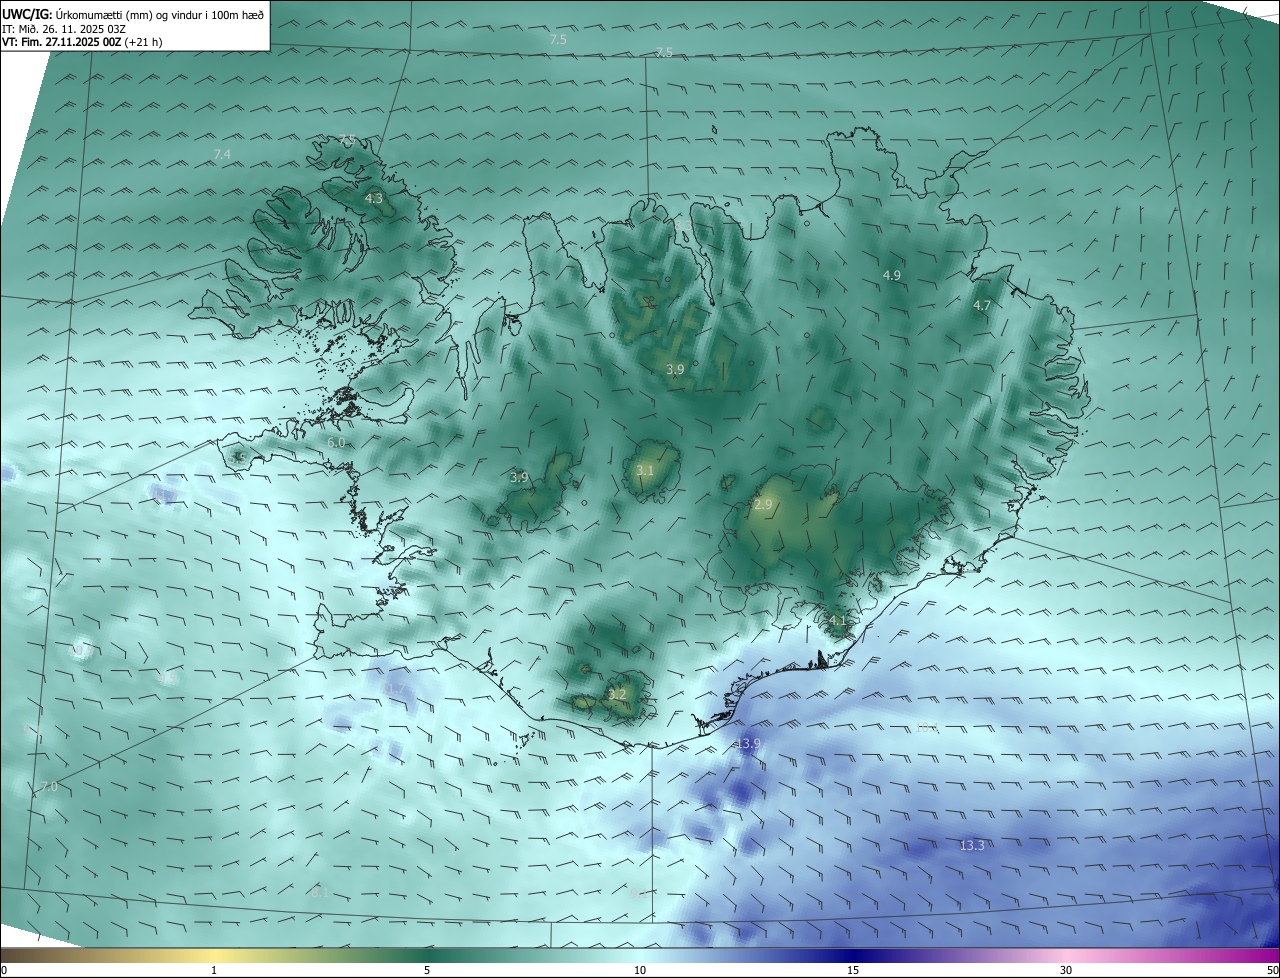Click the 11.7 value label on the map
Viewport: 1280px width, 978px height.
(395, 688)
